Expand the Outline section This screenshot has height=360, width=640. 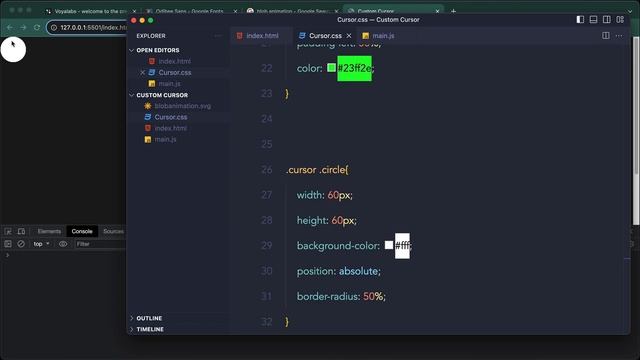click(x=149, y=318)
